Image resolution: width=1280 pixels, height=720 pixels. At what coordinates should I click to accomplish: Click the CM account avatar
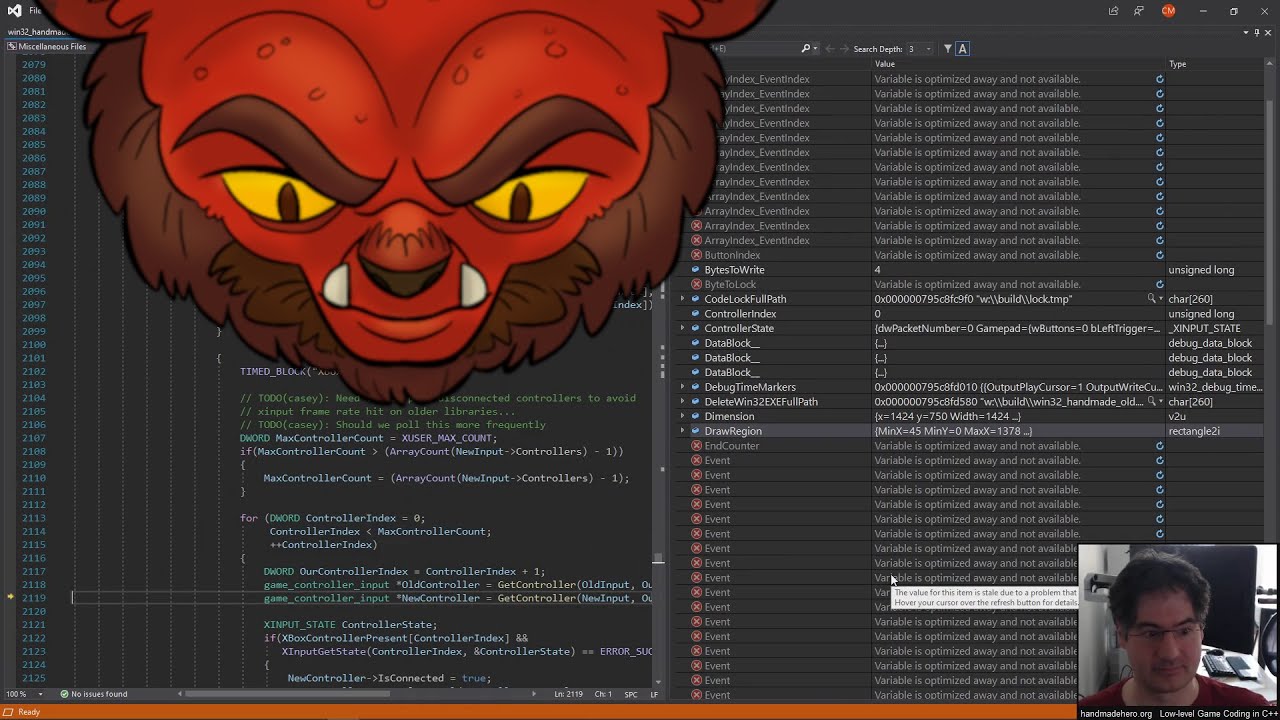pyautogui.click(x=1168, y=11)
